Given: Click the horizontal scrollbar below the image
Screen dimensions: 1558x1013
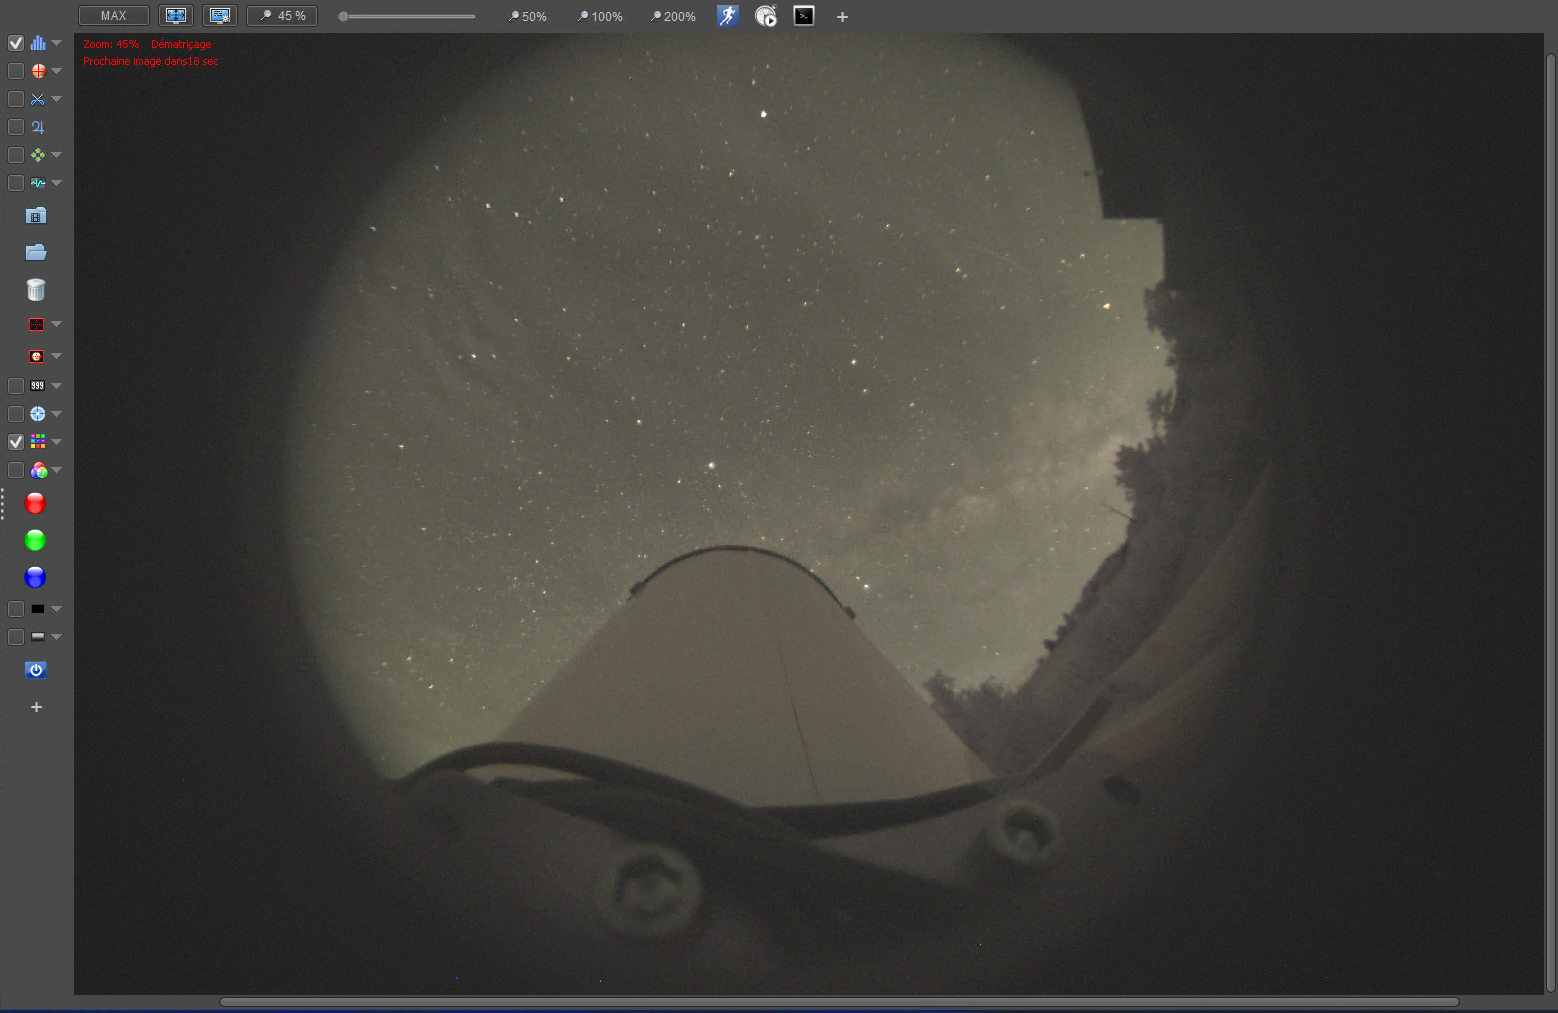Looking at the screenshot, I should click(x=838, y=1002).
